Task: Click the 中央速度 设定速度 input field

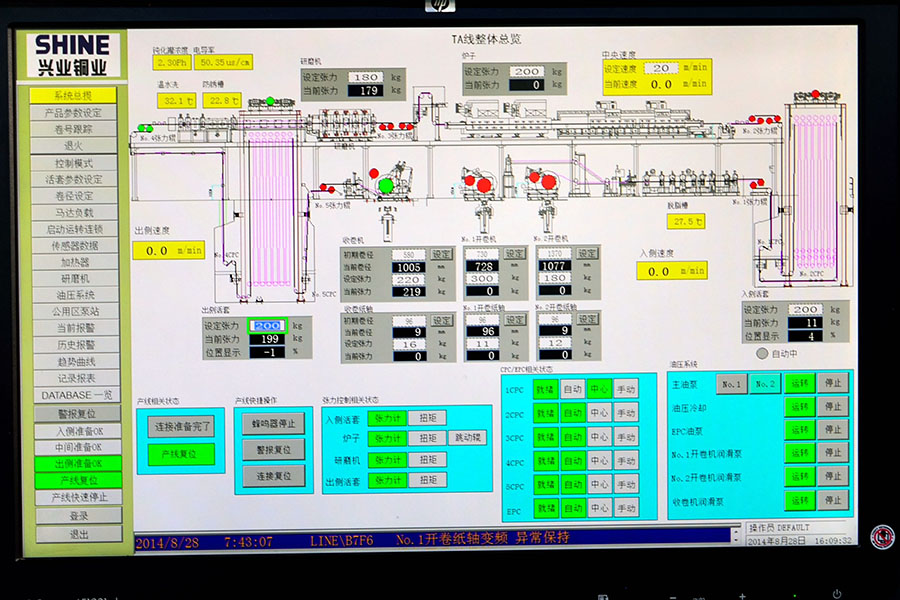Action: (x=660, y=68)
